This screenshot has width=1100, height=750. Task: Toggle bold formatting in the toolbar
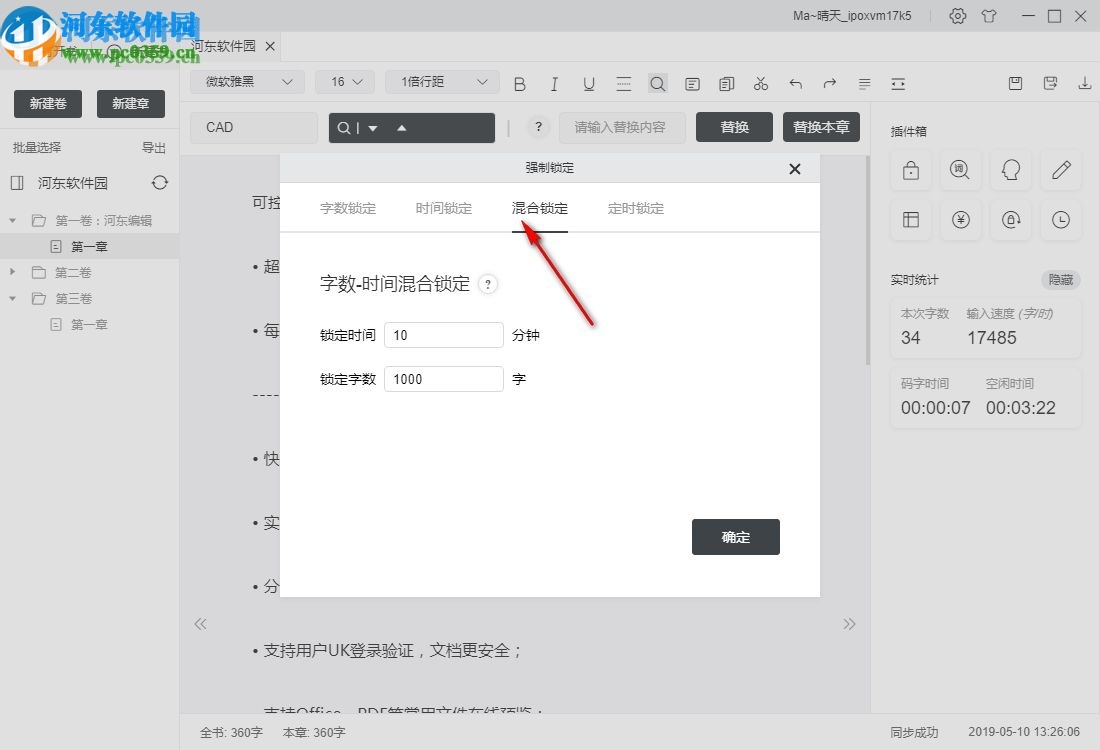(520, 84)
